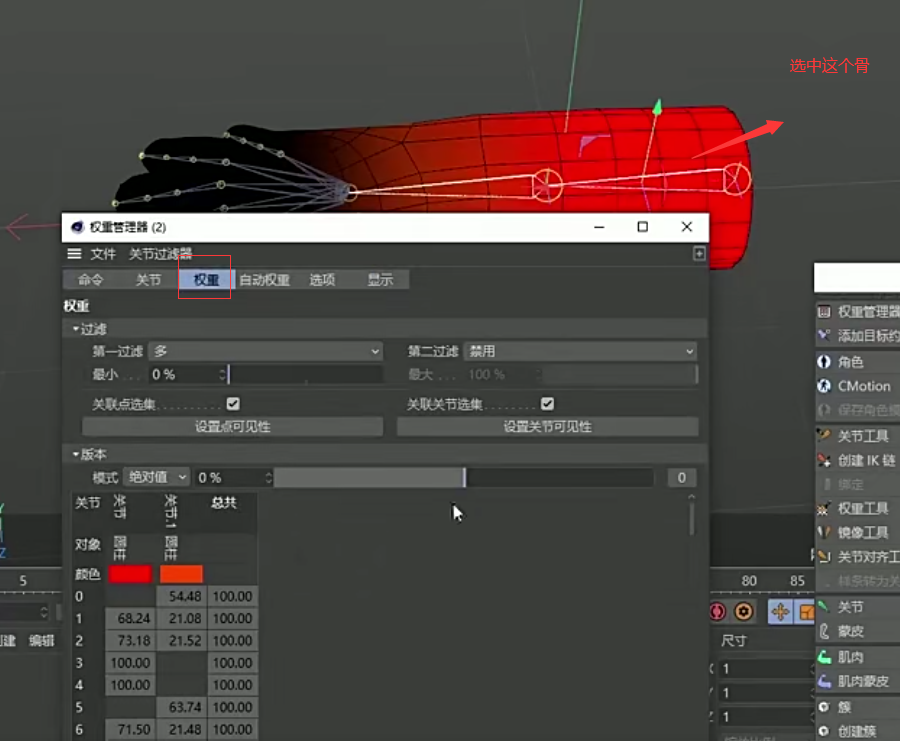Select weight cell 63.74 in row 5
This screenshot has width=900, height=741.
181,707
